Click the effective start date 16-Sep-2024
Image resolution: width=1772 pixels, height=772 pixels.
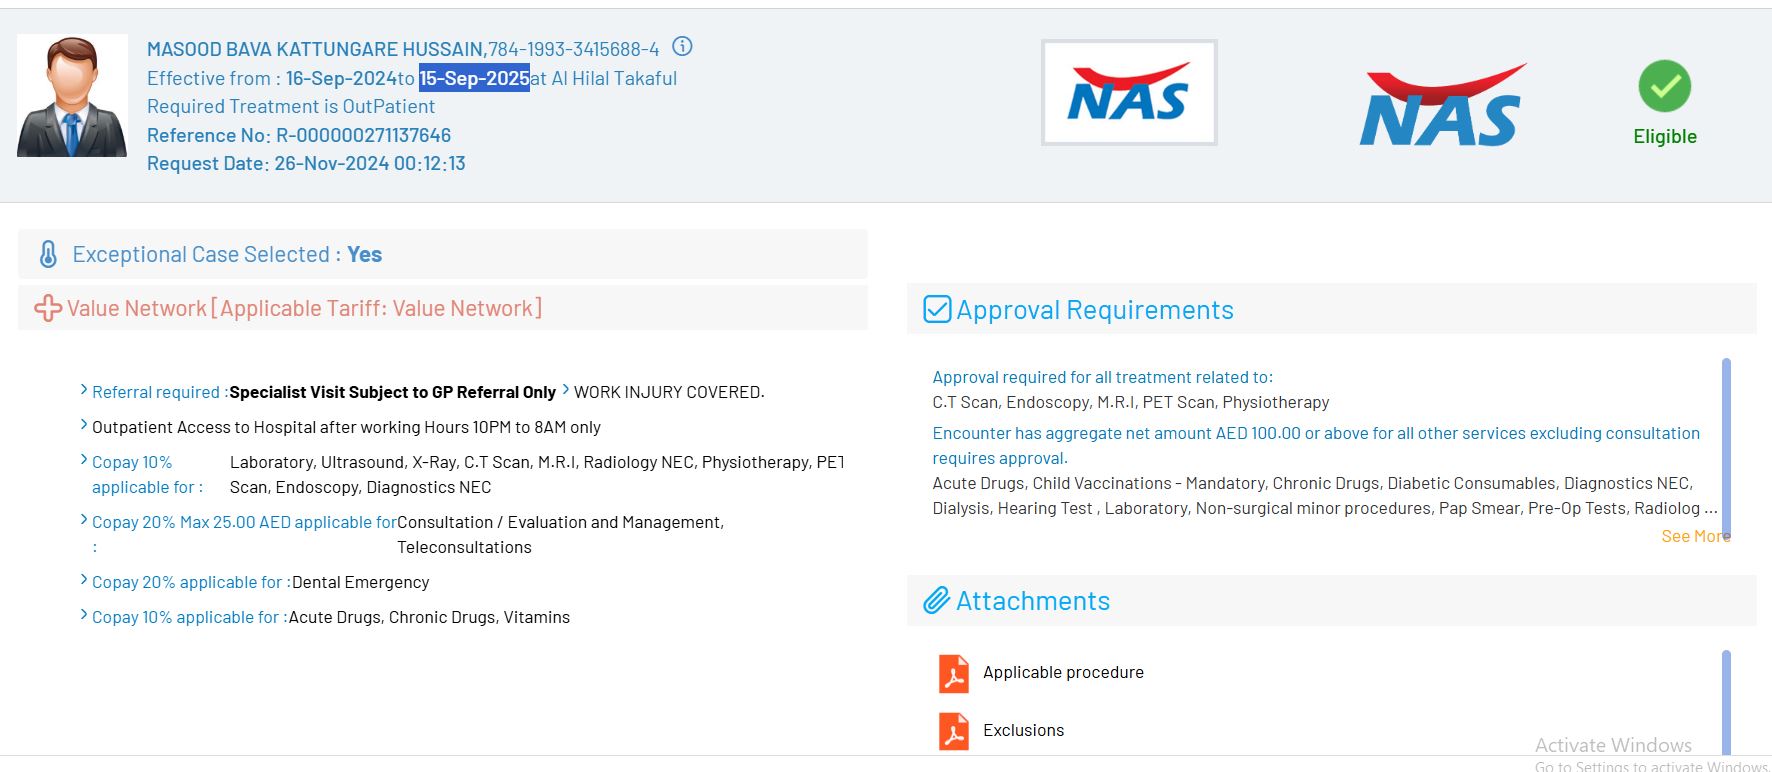tap(341, 78)
